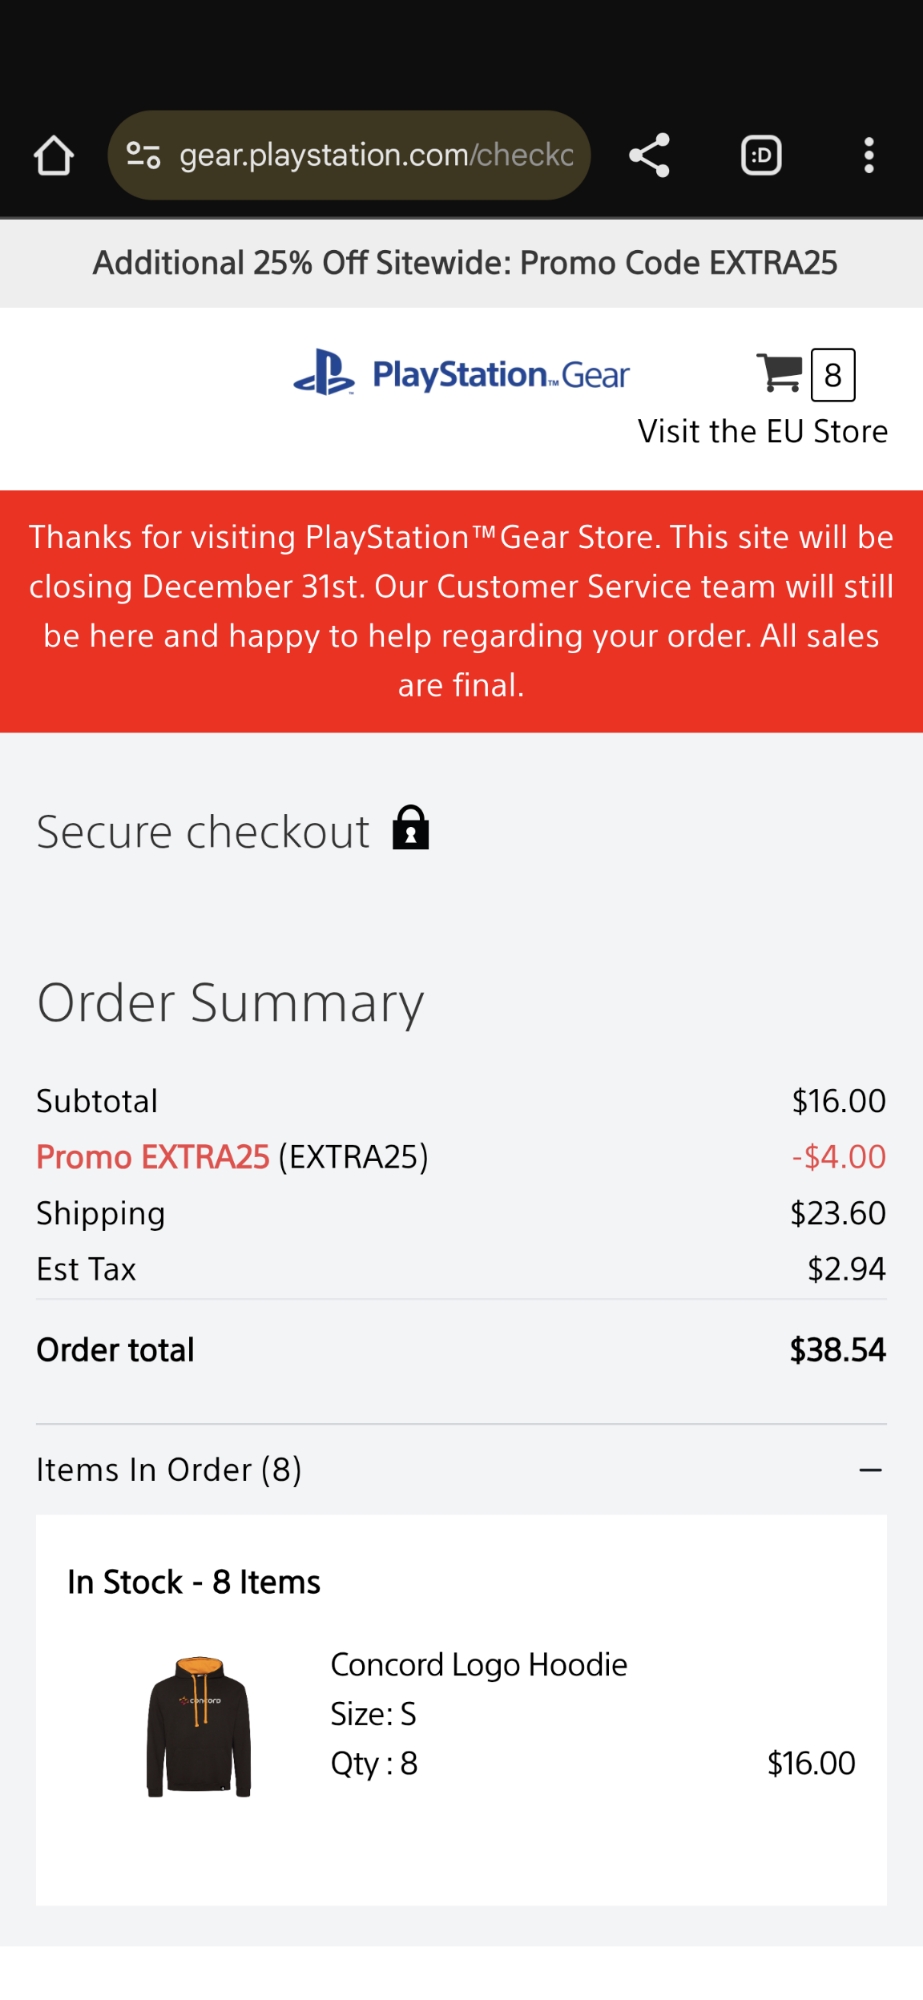Screen dimensions: 923x2000
Task: Open the shopping cart icon
Action: click(779, 373)
